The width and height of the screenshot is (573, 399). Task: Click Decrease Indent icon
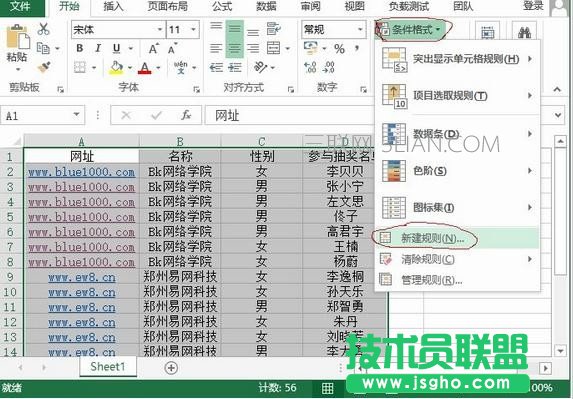point(216,68)
